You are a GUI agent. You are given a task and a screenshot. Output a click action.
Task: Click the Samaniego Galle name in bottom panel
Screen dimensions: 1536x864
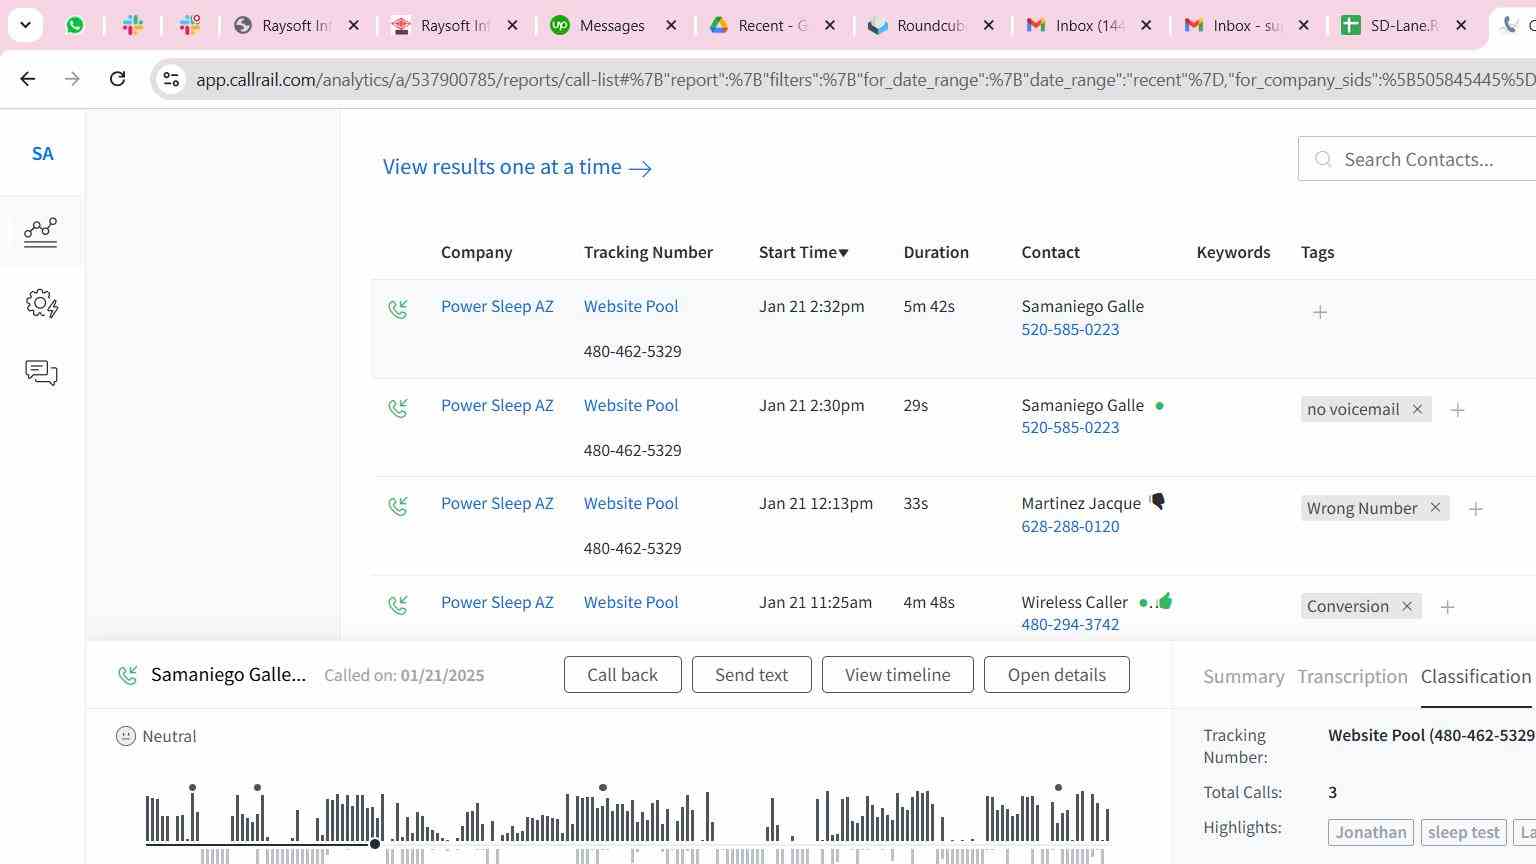[x=228, y=675]
